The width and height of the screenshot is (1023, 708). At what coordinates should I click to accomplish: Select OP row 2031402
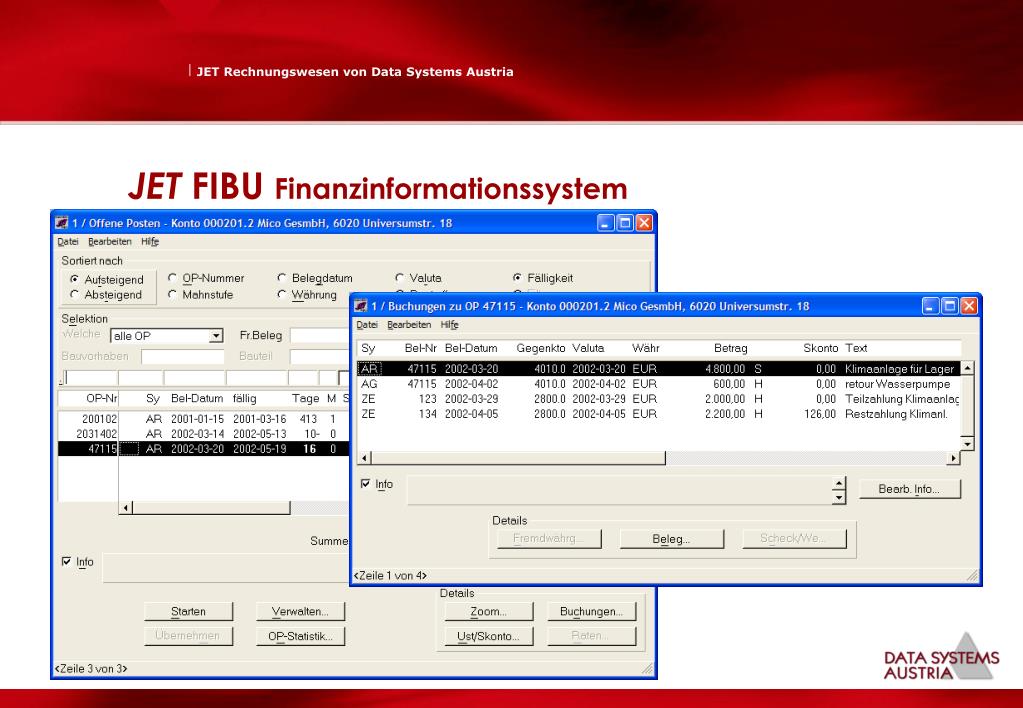coord(204,434)
